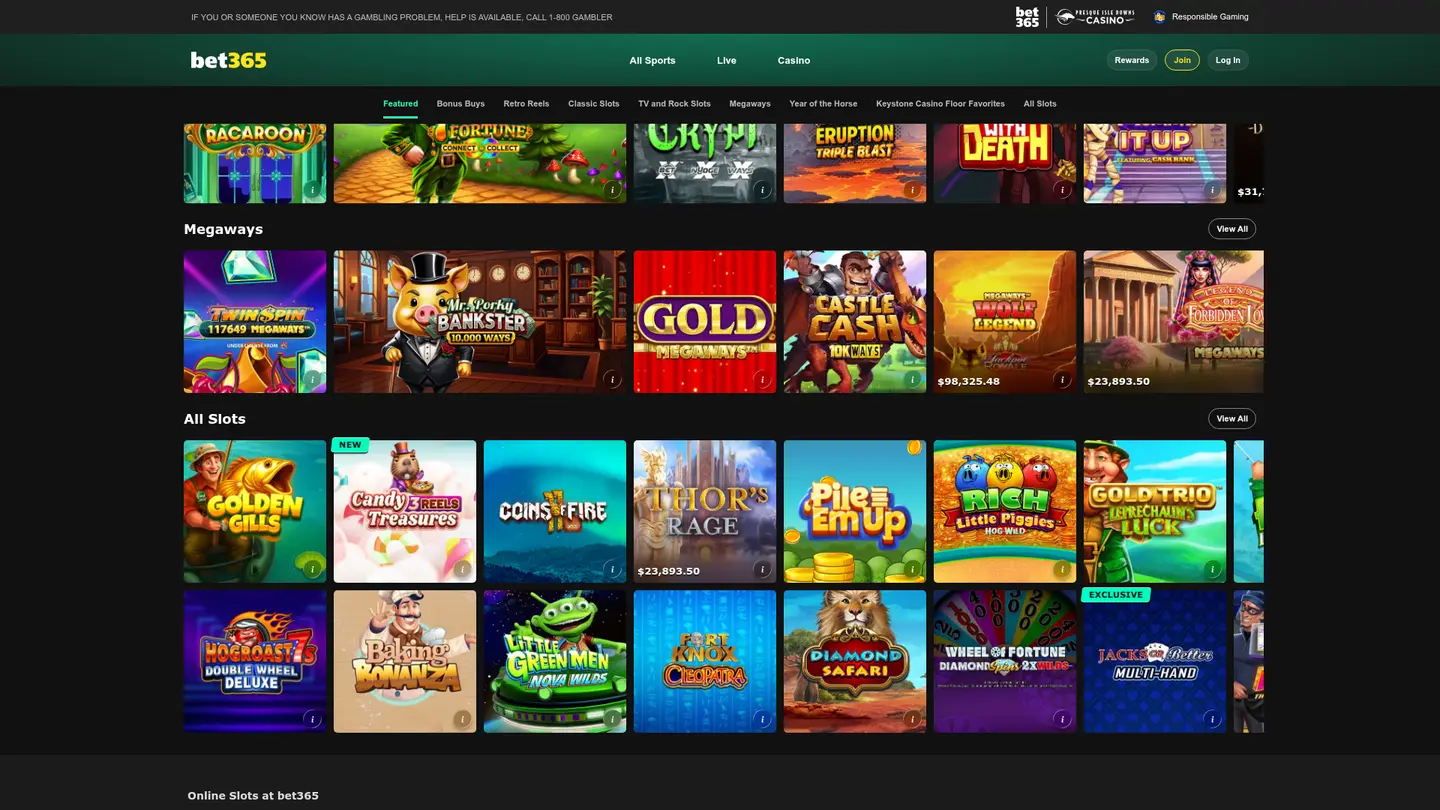Viewport: 1440px width, 810px height.
Task: Open info icon on Eruption Triple Blast tile
Action: 912,189
